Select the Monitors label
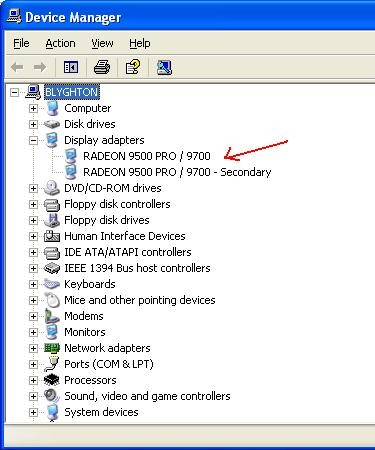375x450 pixels. tap(85, 332)
